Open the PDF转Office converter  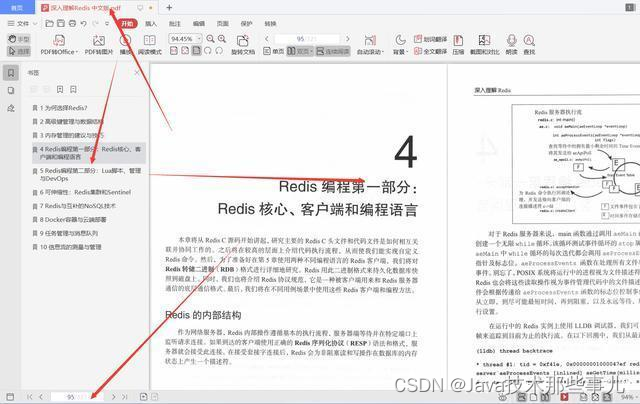click(59, 44)
